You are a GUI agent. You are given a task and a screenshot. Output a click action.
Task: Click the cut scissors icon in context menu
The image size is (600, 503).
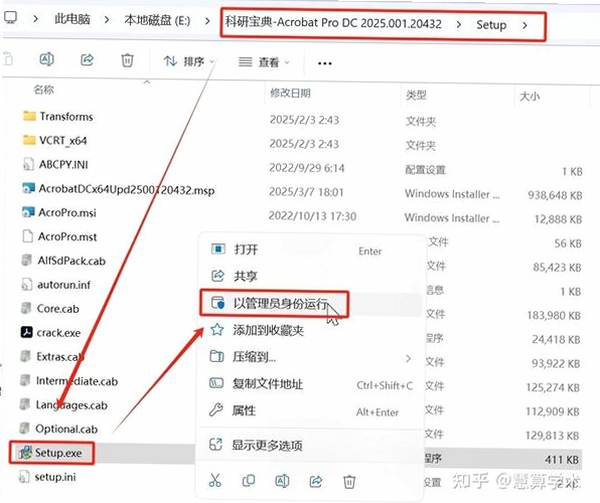[x=215, y=480]
